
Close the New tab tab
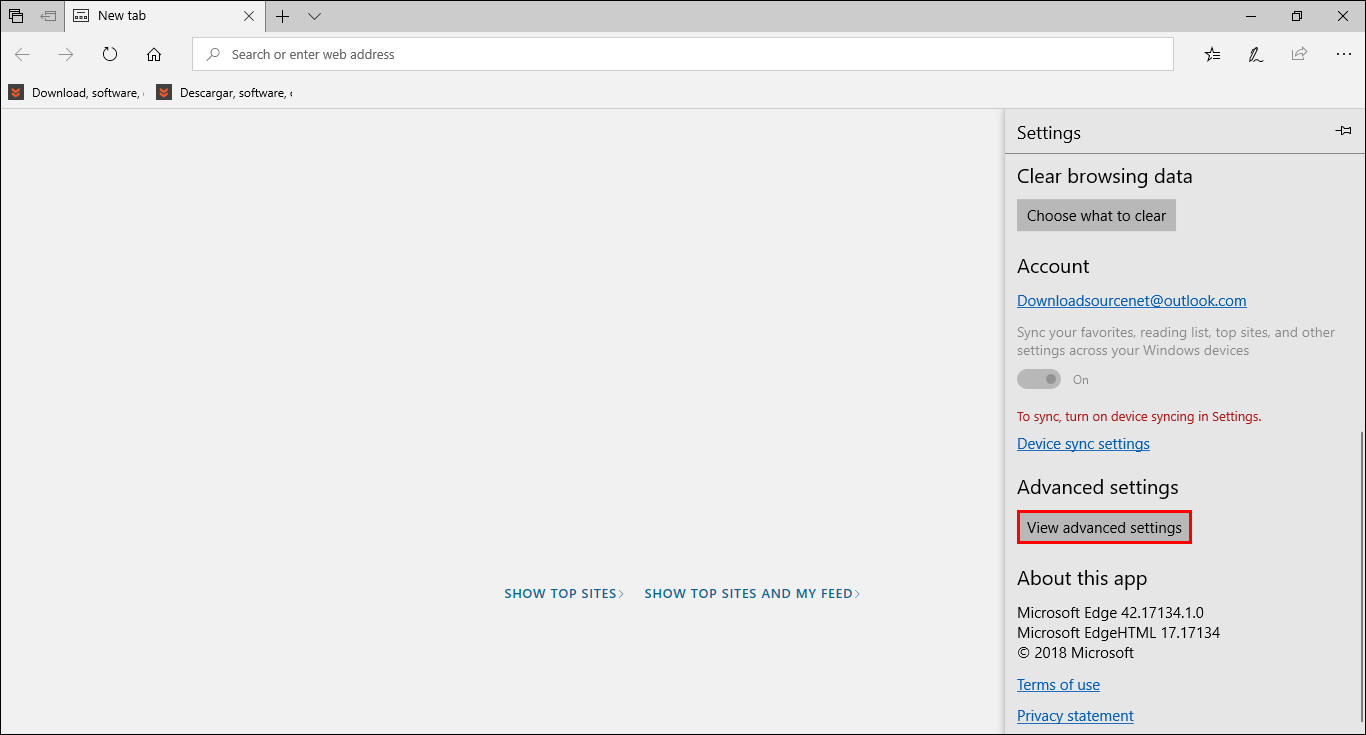249,16
